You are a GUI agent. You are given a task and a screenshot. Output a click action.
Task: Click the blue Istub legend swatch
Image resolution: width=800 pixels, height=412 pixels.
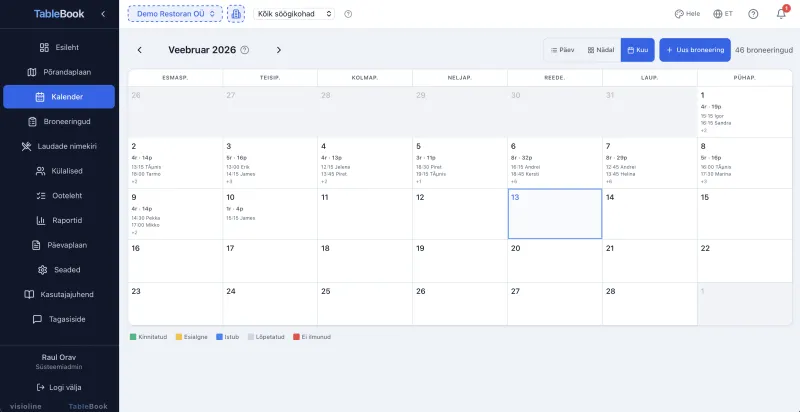pyautogui.click(x=219, y=337)
